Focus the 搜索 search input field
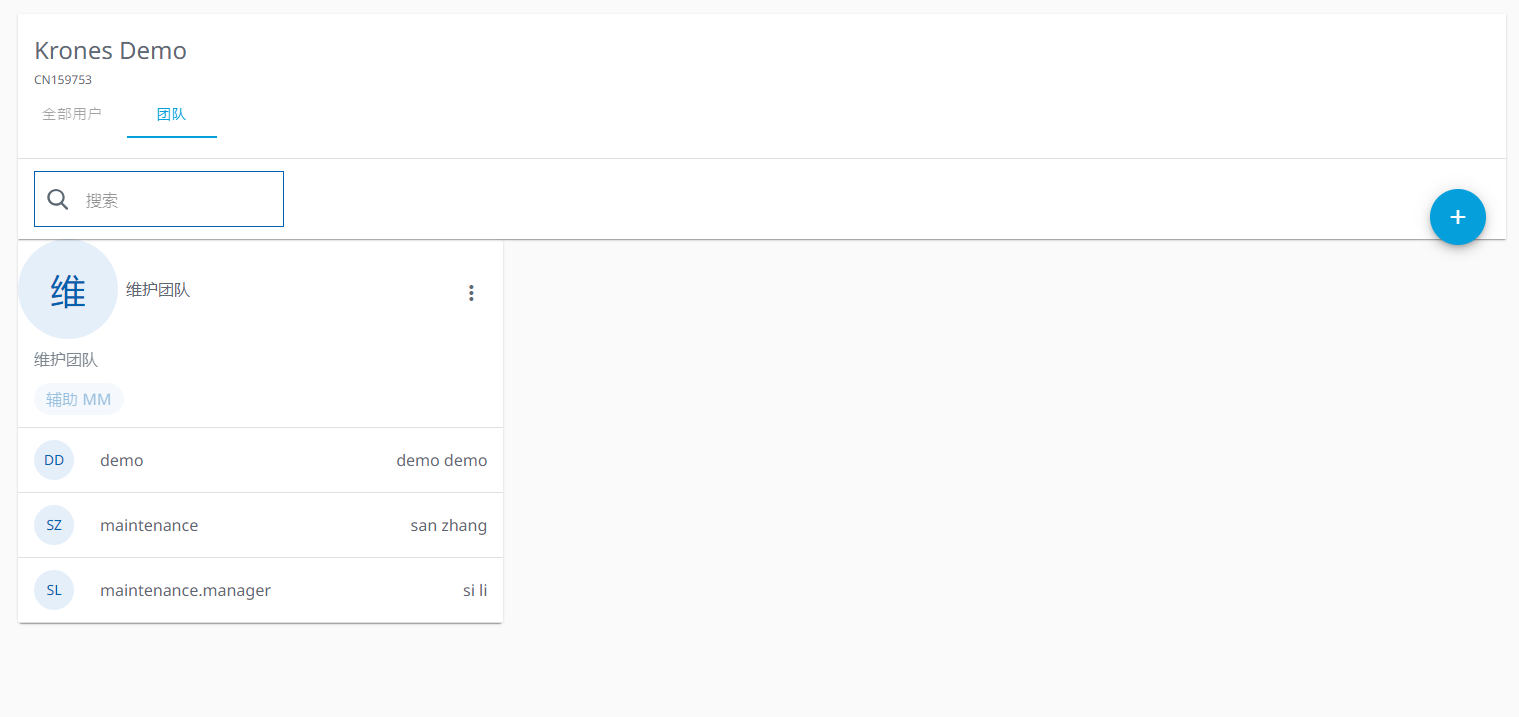 [x=175, y=200]
